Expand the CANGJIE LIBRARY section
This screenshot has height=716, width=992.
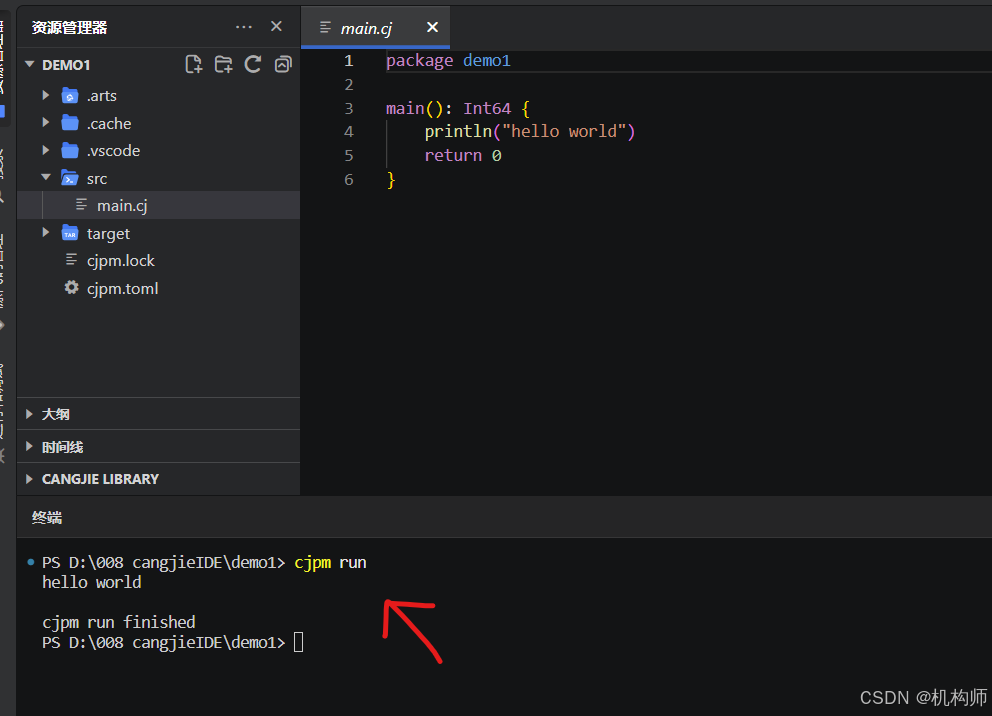click(158, 479)
